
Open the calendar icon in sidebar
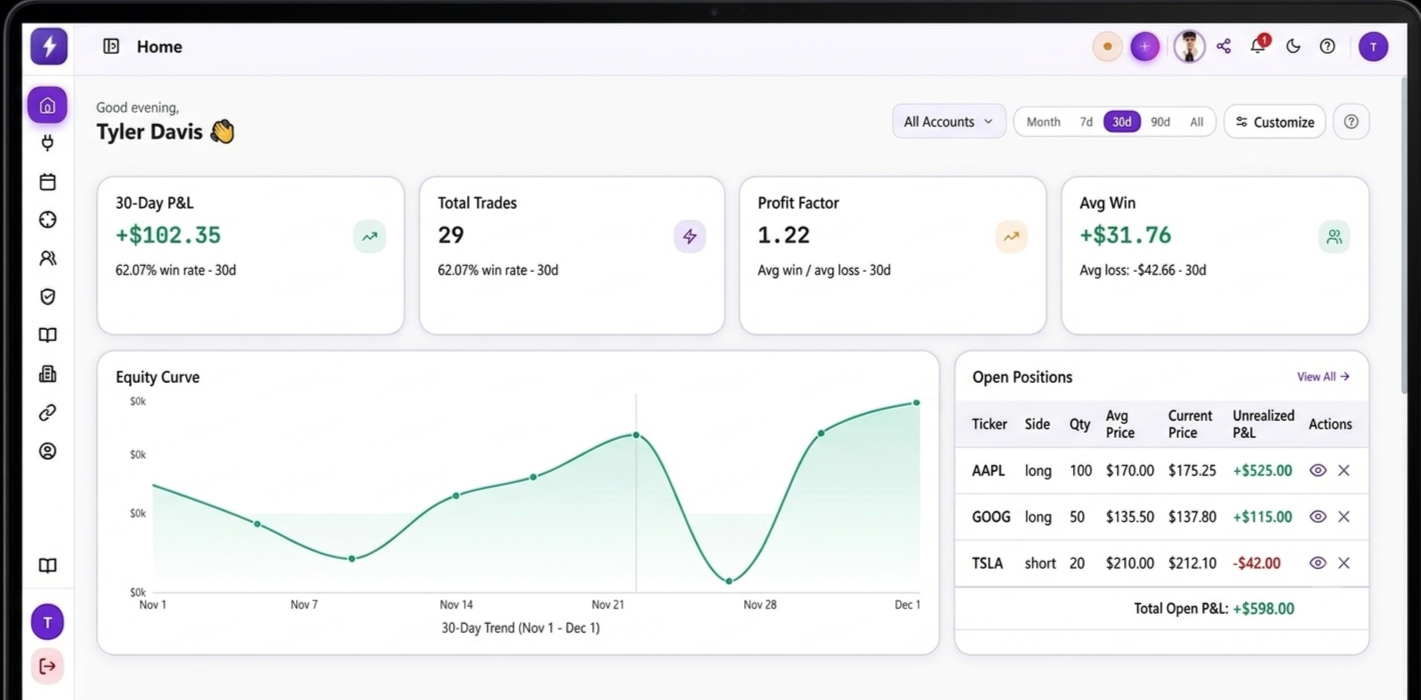47,182
